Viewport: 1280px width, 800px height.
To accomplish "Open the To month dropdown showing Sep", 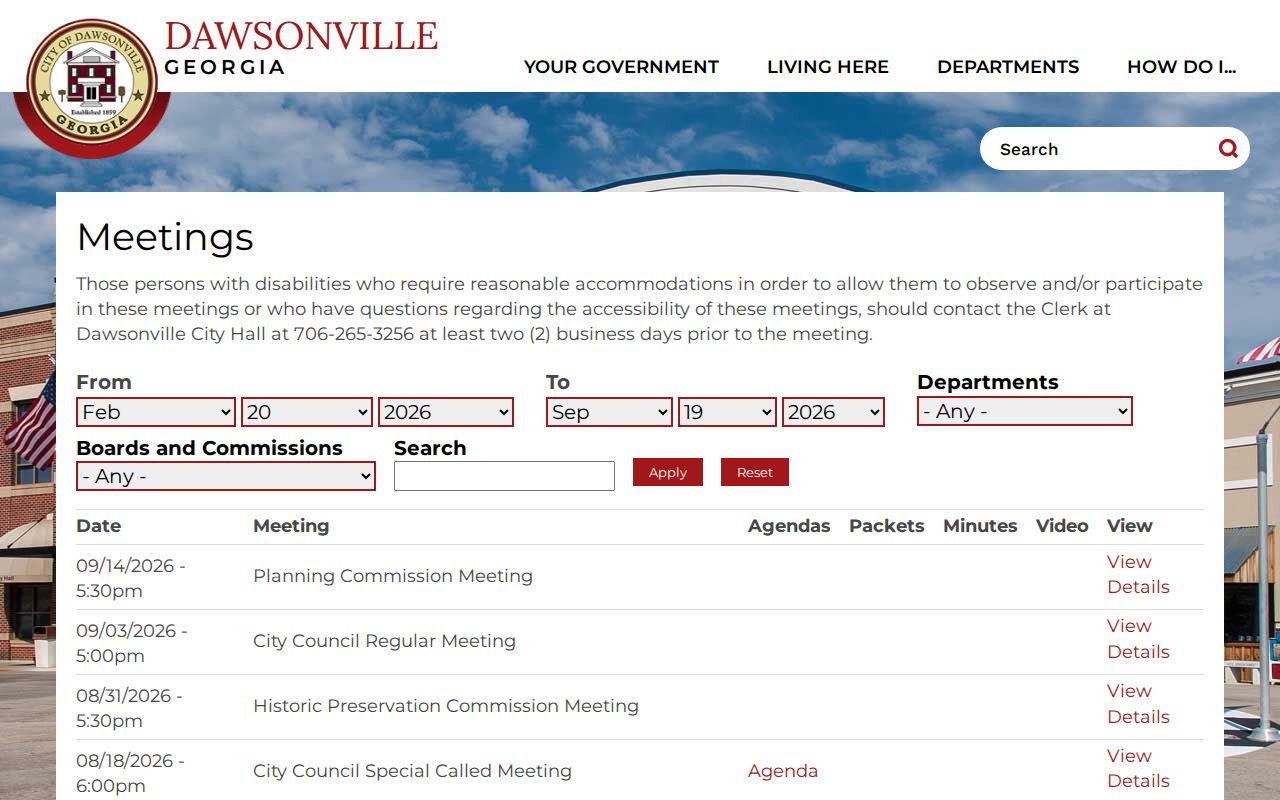I will 609,412.
